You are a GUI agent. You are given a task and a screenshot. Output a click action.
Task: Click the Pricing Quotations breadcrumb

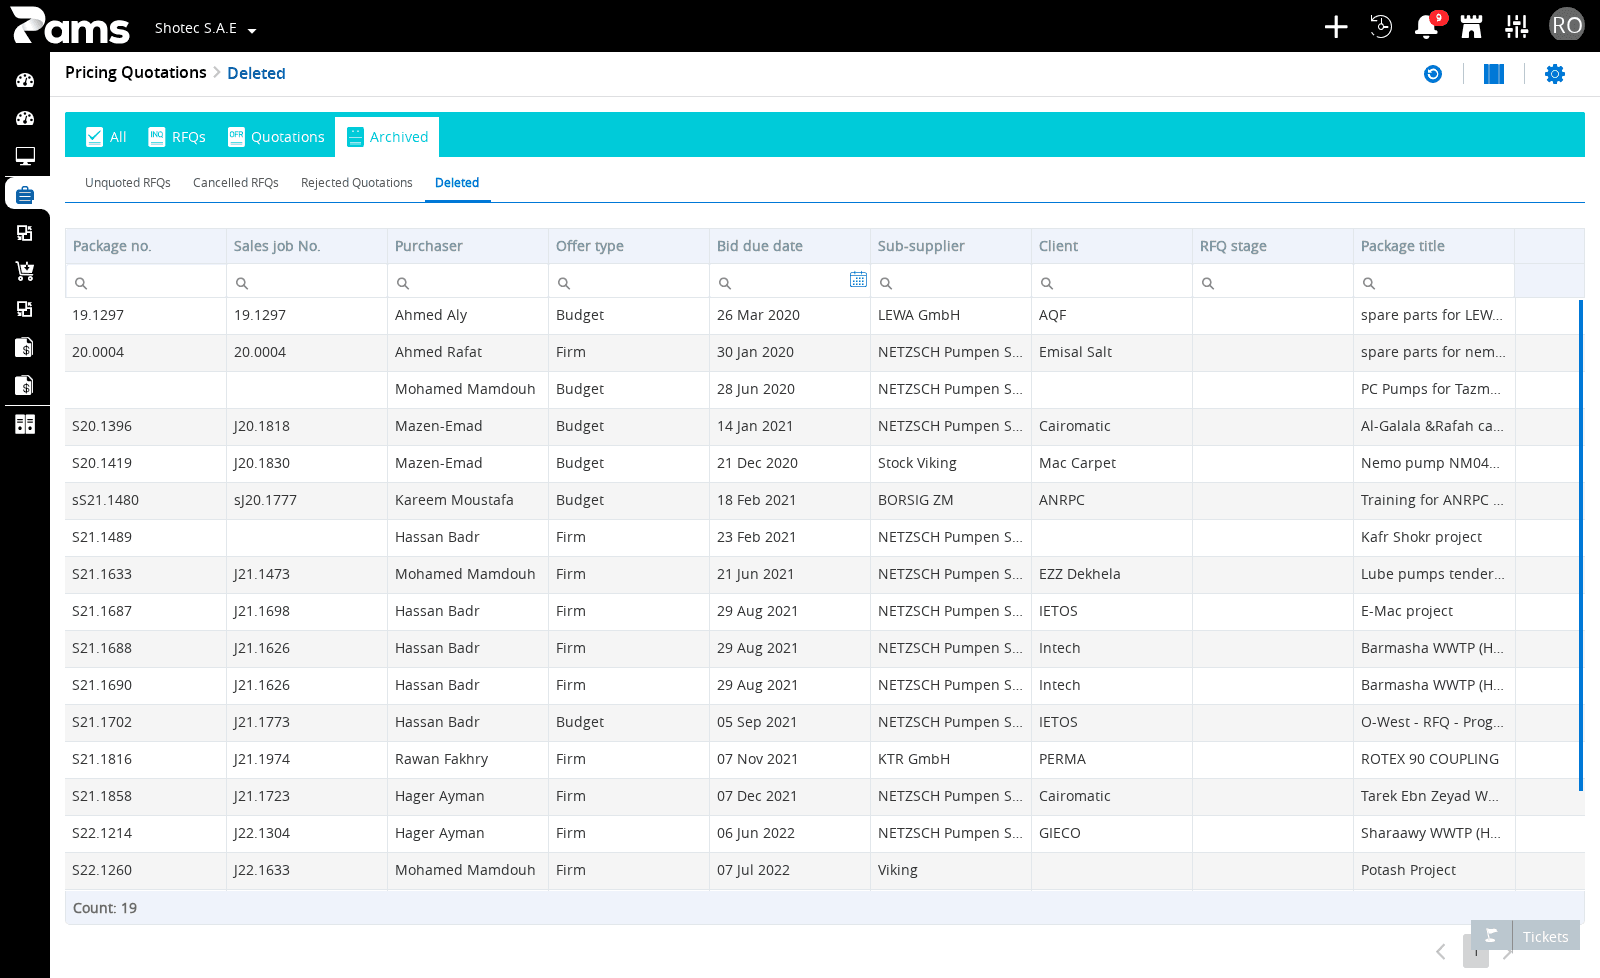(x=136, y=73)
